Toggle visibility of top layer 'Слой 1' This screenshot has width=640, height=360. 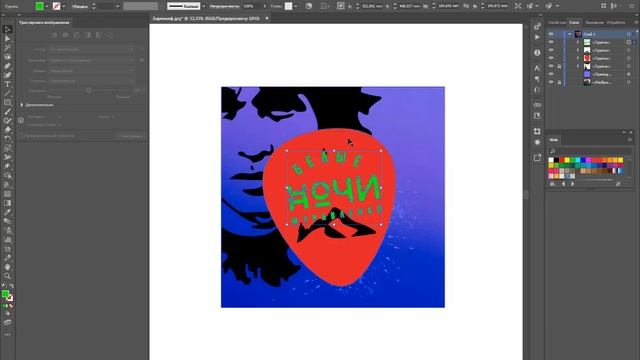[551, 34]
